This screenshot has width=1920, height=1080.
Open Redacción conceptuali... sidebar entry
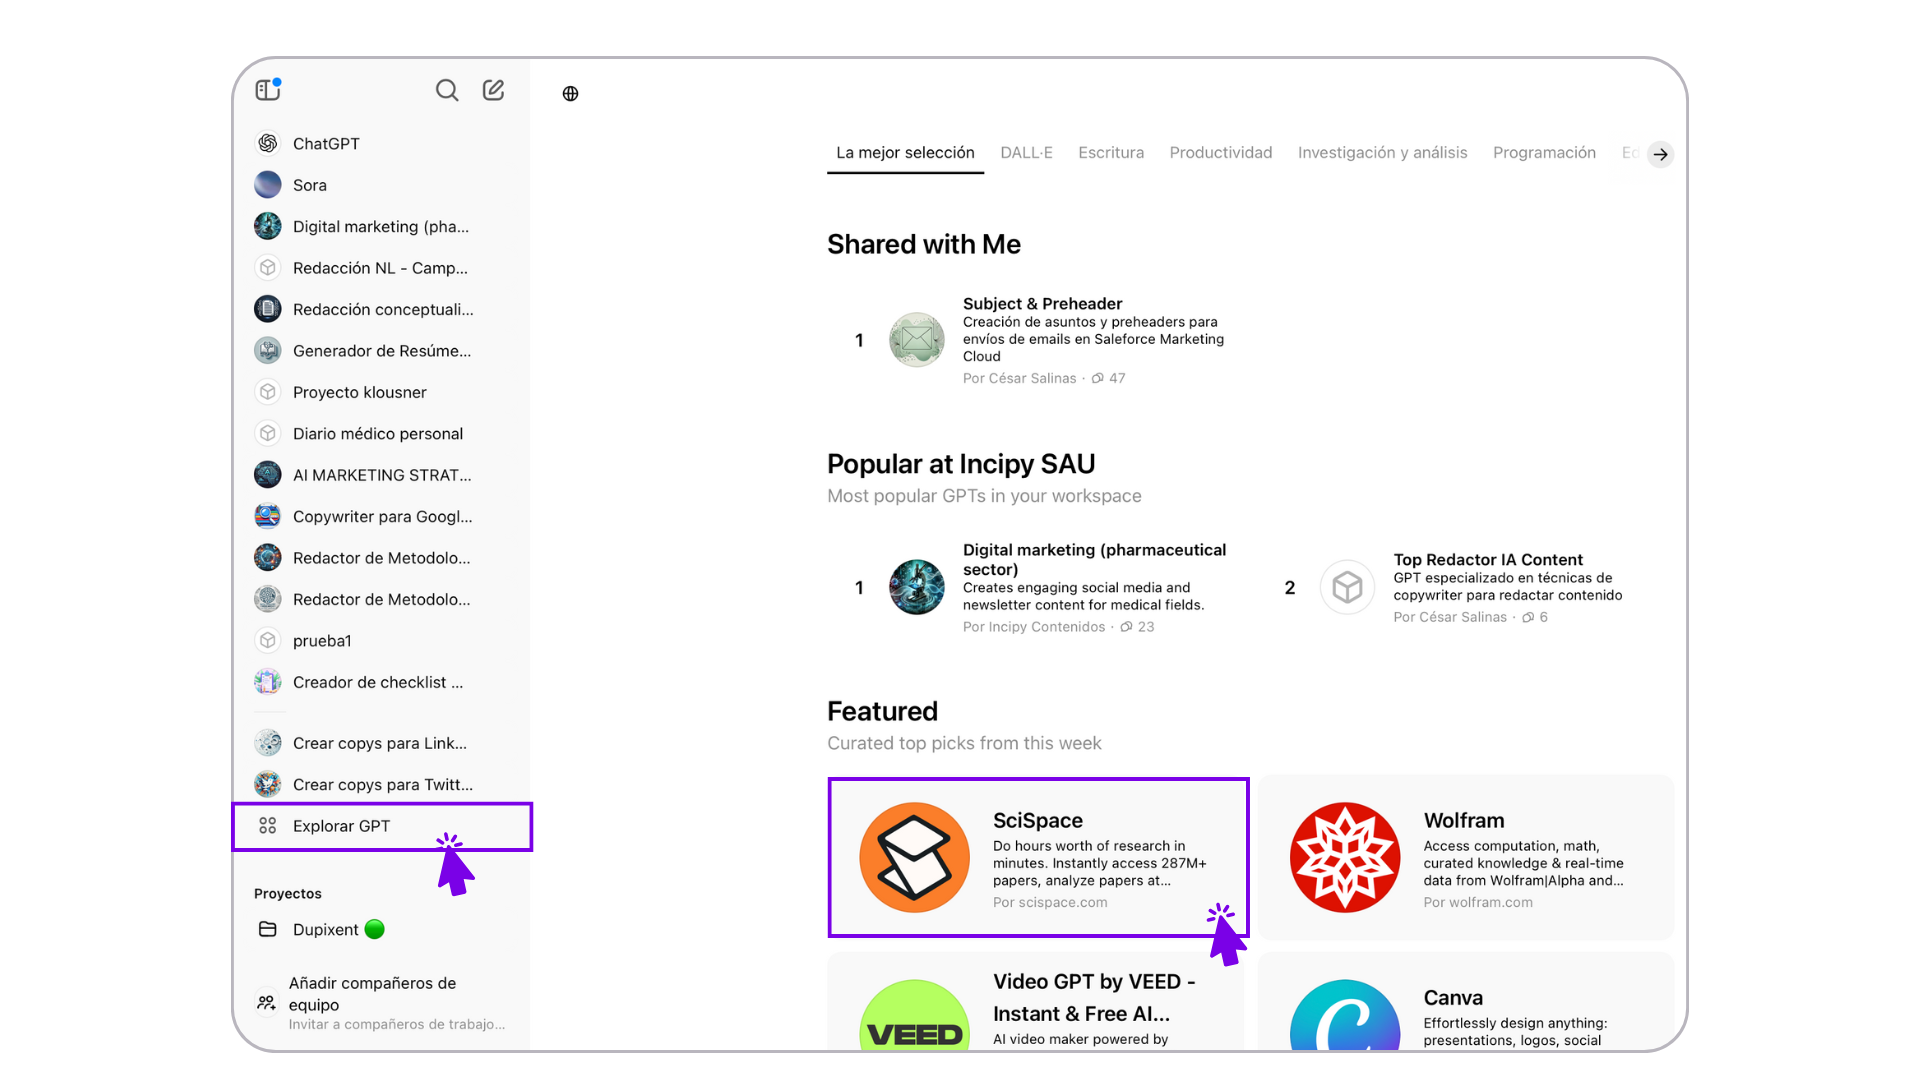[x=381, y=309]
